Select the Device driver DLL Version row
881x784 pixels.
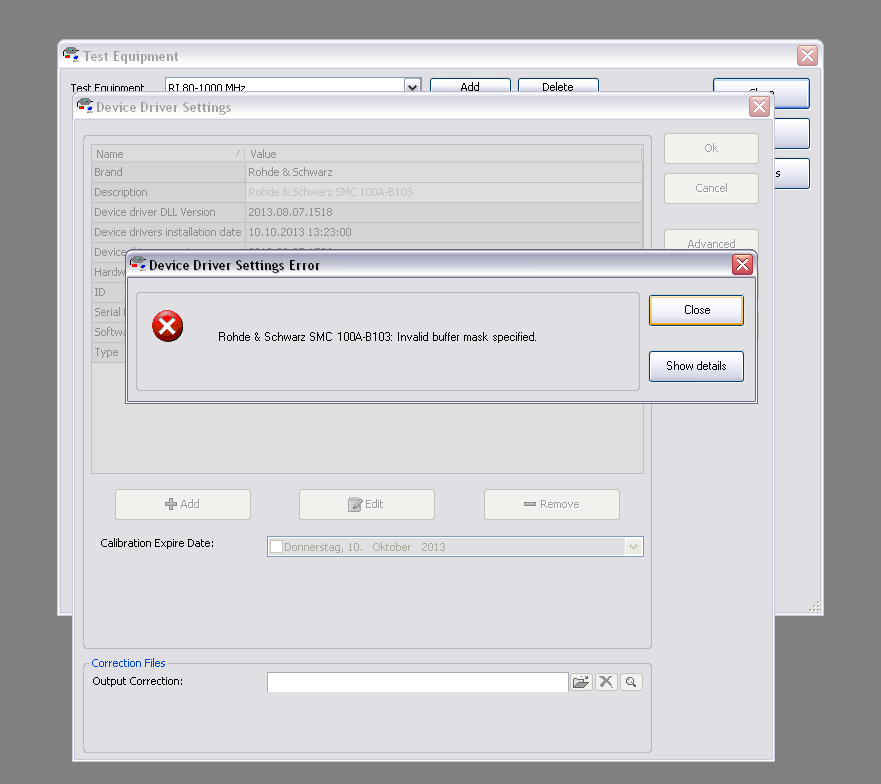coord(367,212)
